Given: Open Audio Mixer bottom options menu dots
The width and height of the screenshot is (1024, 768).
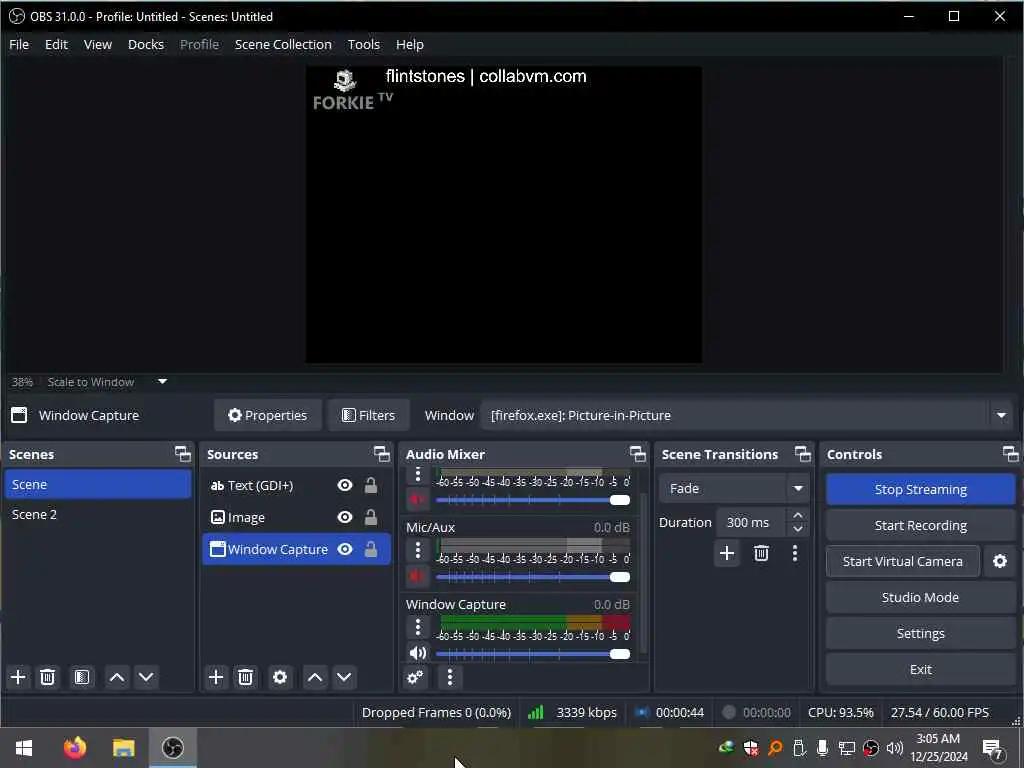Looking at the screenshot, I should coord(449,677).
